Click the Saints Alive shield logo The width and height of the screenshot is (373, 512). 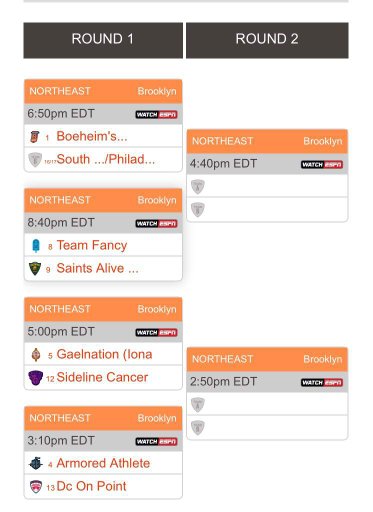(35, 269)
